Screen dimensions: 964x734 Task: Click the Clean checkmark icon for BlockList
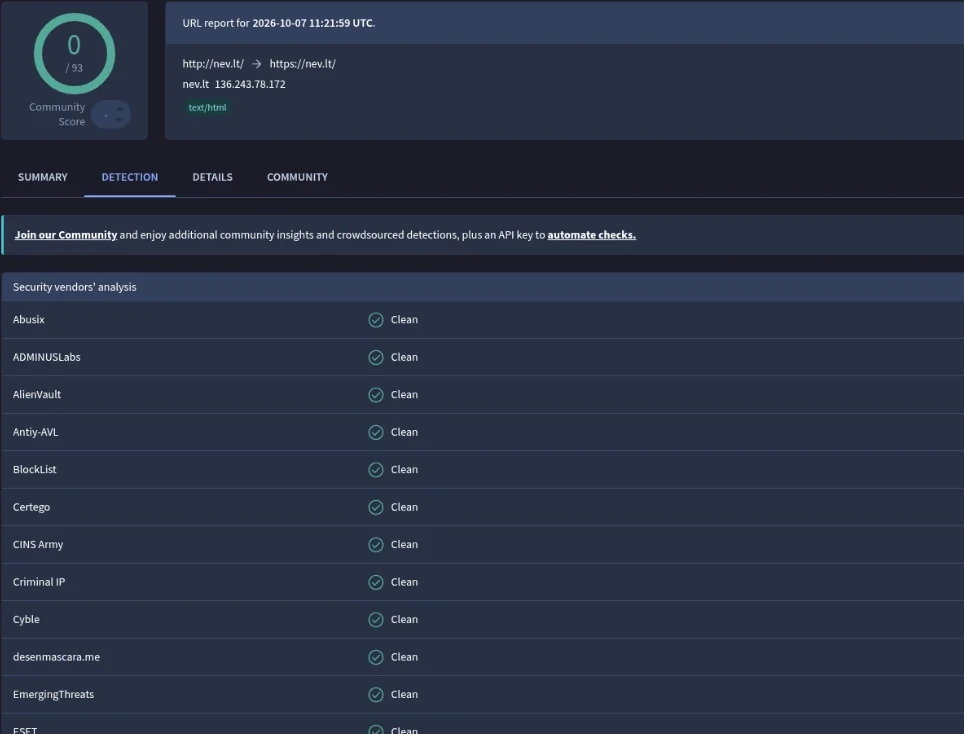point(376,470)
